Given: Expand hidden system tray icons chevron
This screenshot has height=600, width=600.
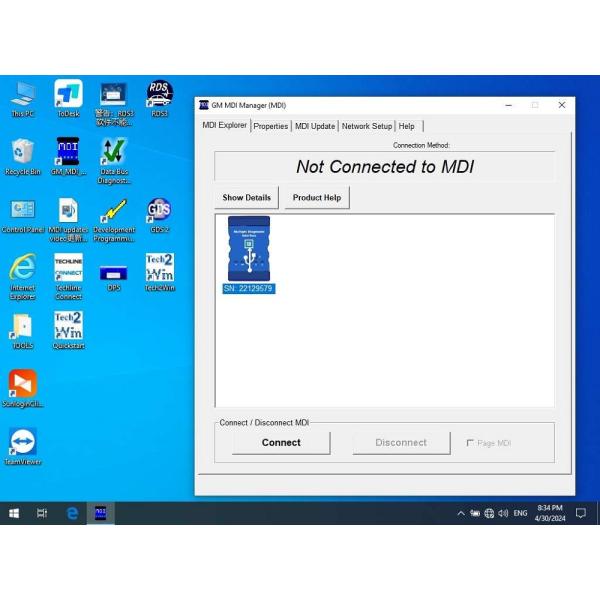Looking at the screenshot, I should (460, 513).
